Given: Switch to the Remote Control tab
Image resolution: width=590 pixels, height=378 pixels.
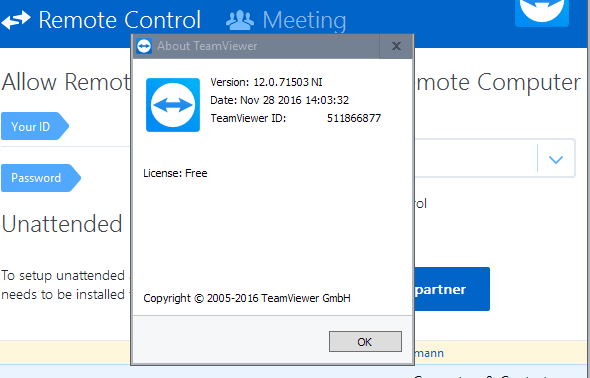Looking at the screenshot, I should tap(102, 20).
